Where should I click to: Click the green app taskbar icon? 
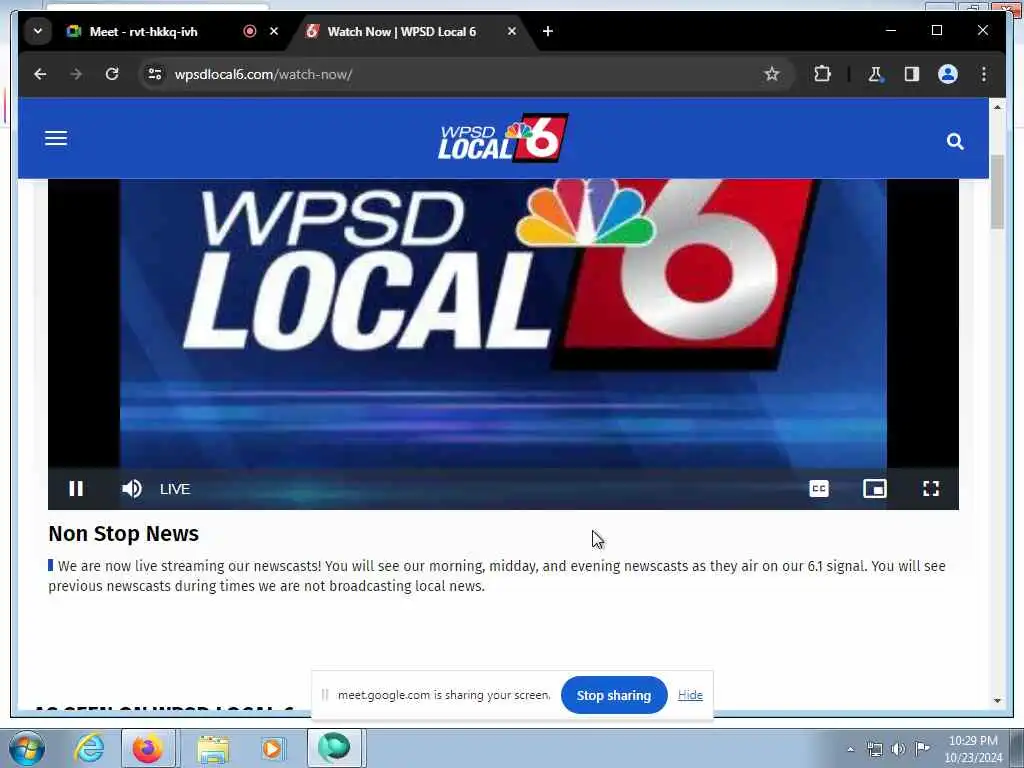[x=334, y=748]
